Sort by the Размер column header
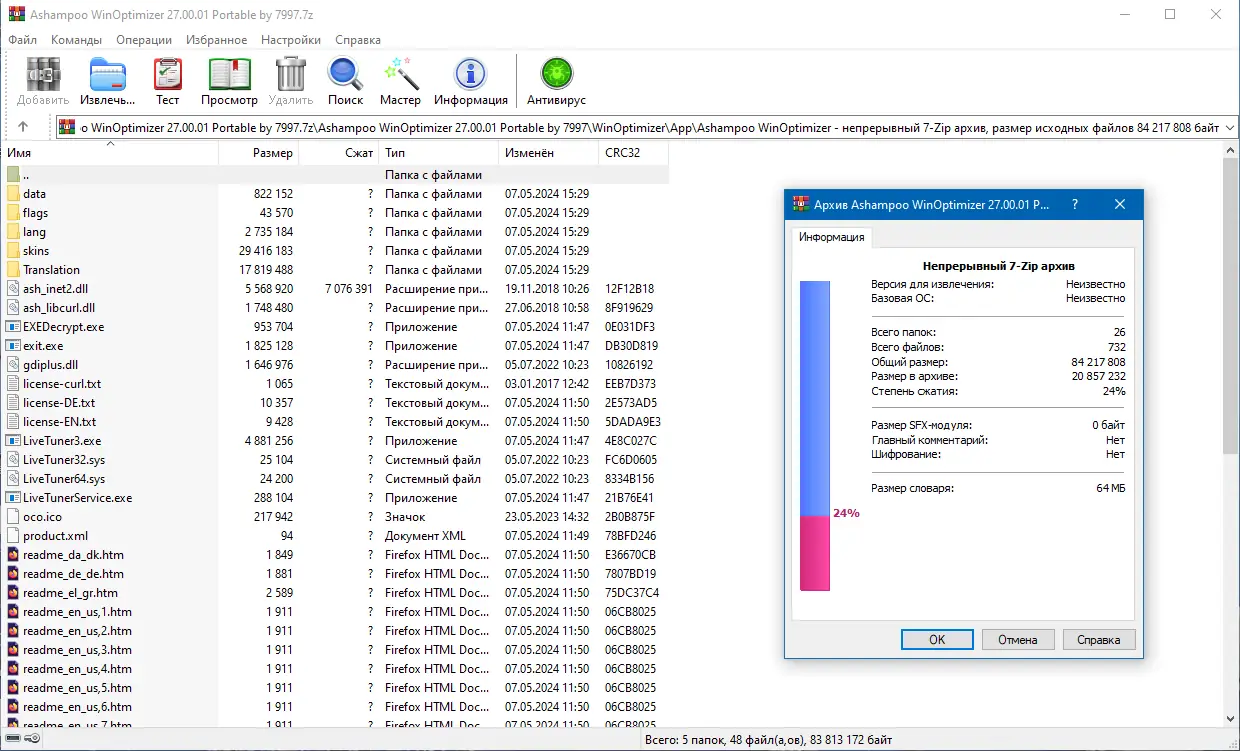Viewport: 1240px width, 751px height. (258, 153)
